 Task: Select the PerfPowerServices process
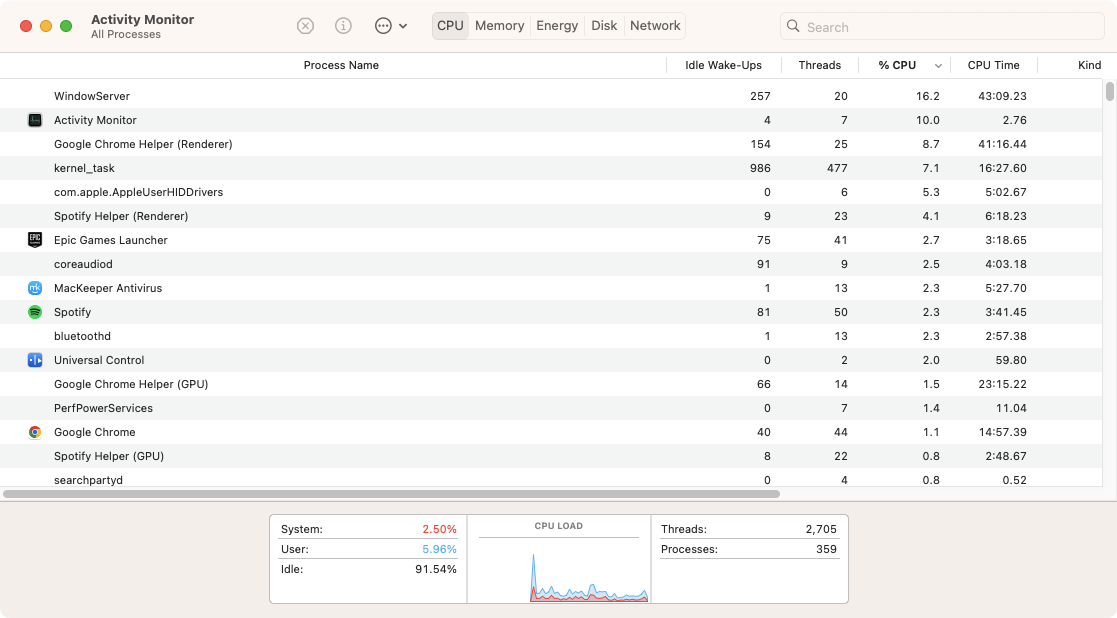(103, 409)
